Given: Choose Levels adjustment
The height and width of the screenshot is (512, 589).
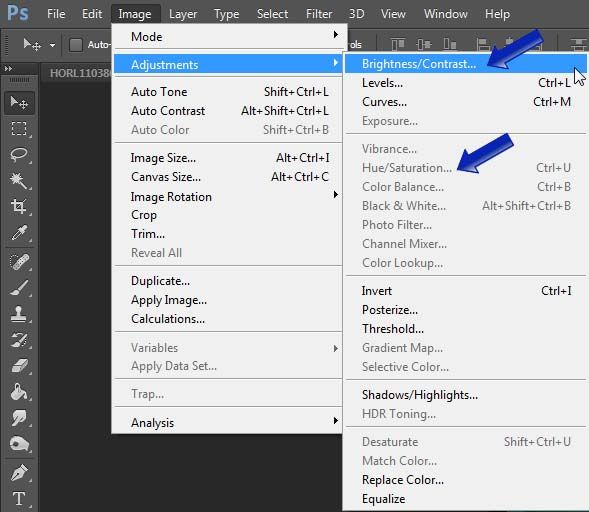Looking at the screenshot, I should click(466, 83).
